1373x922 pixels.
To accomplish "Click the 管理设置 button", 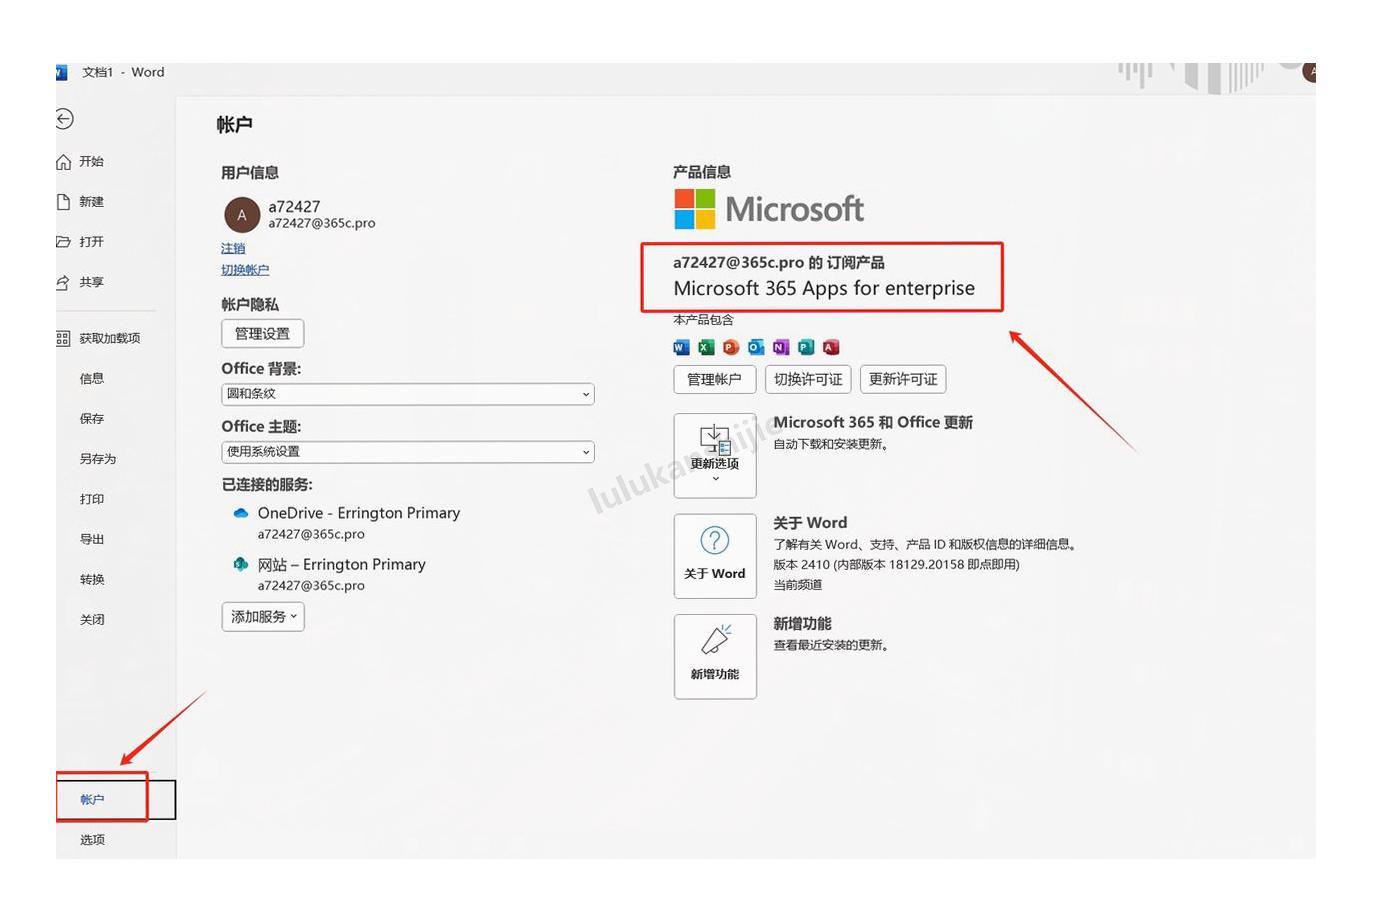I will coord(262,334).
